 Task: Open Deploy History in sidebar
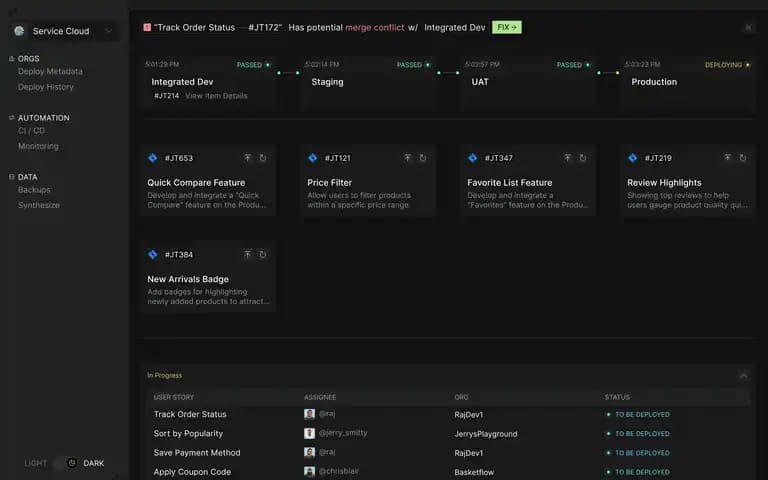click(46, 87)
